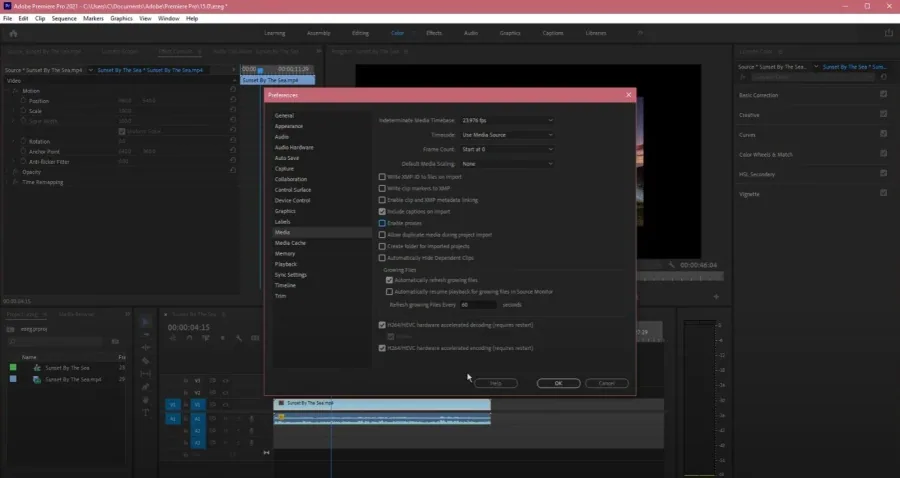This screenshot has height=478, width=900.
Task: Toggle Automatically refresh growing files checkbox
Action: point(389,280)
